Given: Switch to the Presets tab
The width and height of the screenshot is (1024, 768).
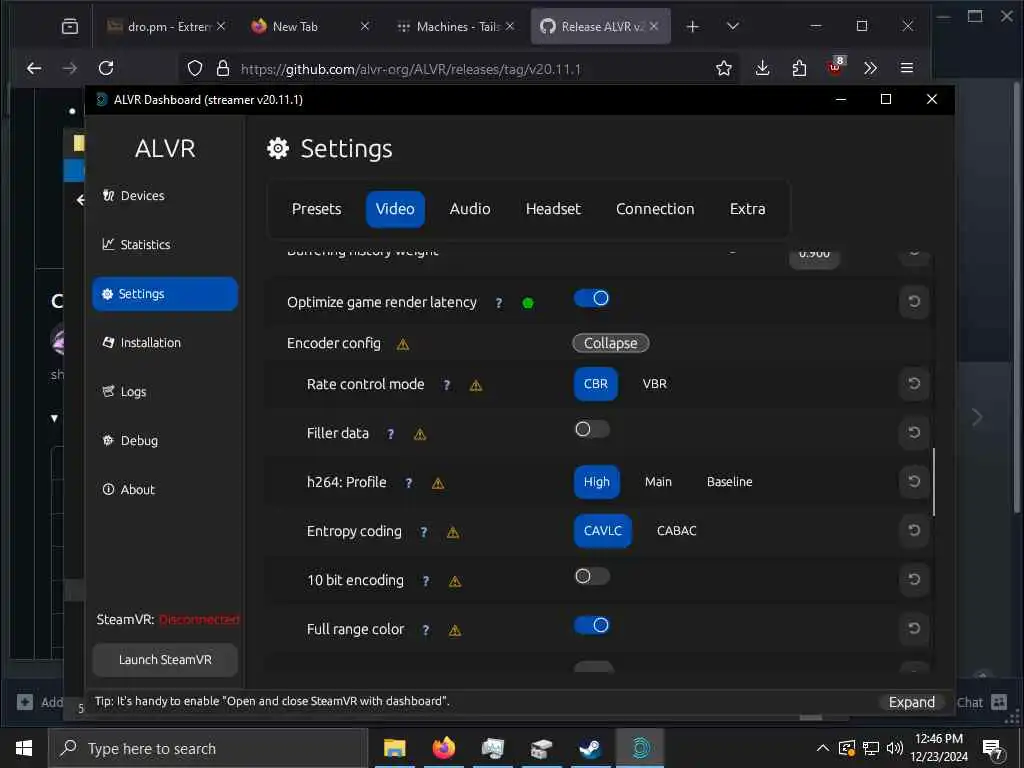Looking at the screenshot, I should click(316, 209).
